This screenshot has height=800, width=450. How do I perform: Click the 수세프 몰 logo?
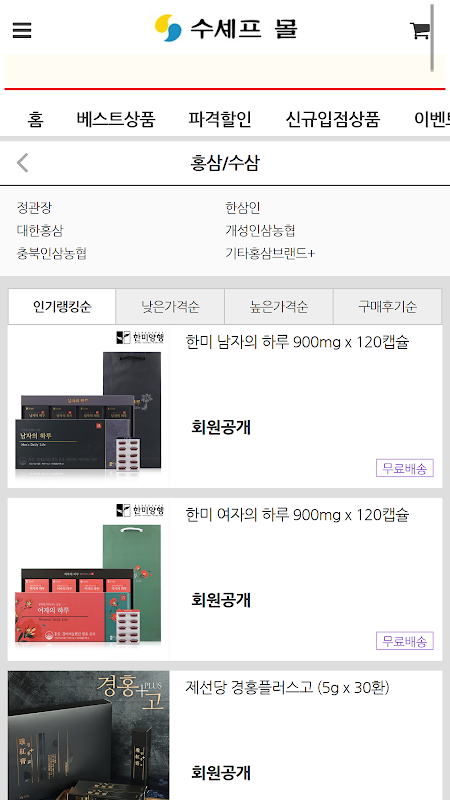pyautogui.click(x=226, y=28)
